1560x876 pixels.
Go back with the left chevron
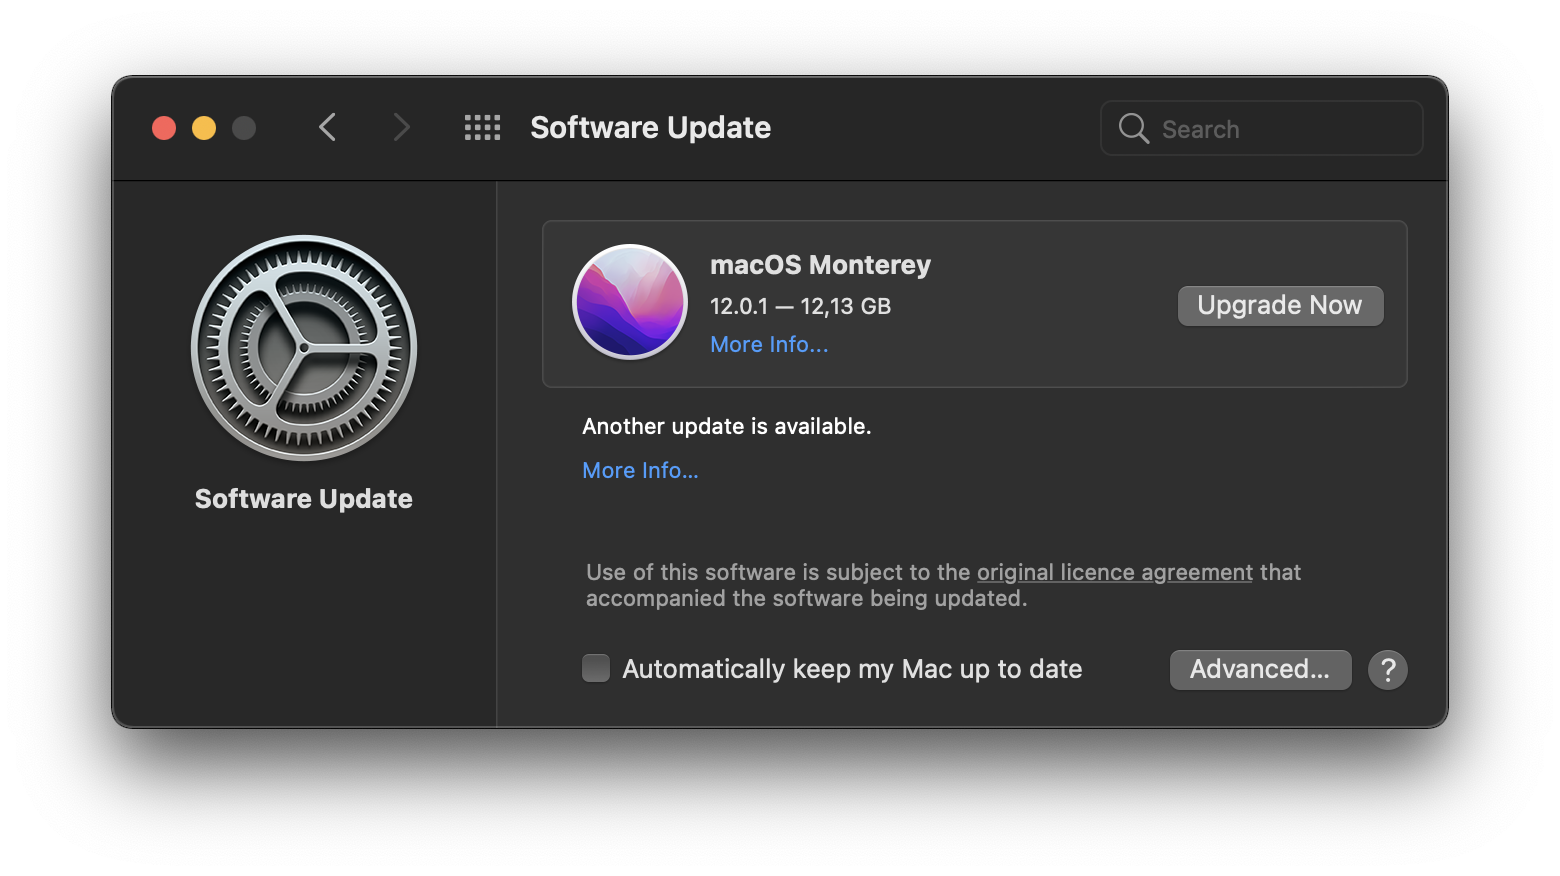click(327, 127)
